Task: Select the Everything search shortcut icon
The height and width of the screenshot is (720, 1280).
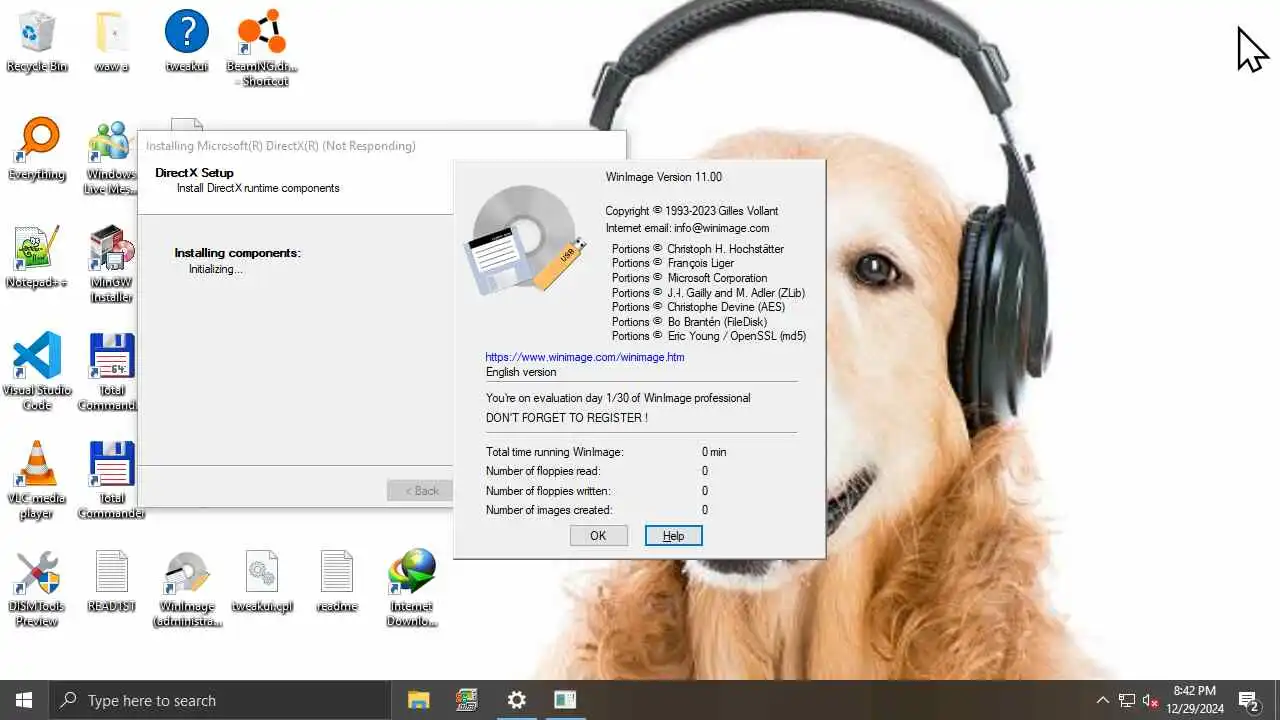Action: point(37,149)
